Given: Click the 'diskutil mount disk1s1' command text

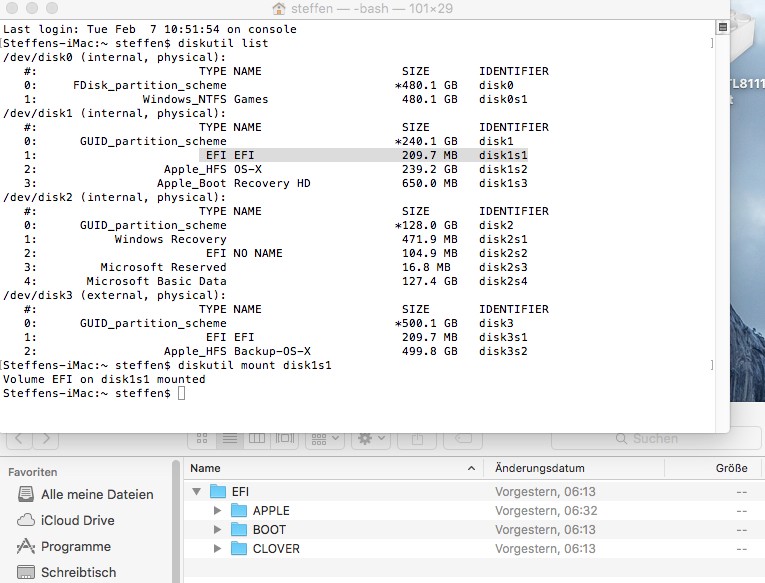Looking at the screenshot, I should coord(255,365).
